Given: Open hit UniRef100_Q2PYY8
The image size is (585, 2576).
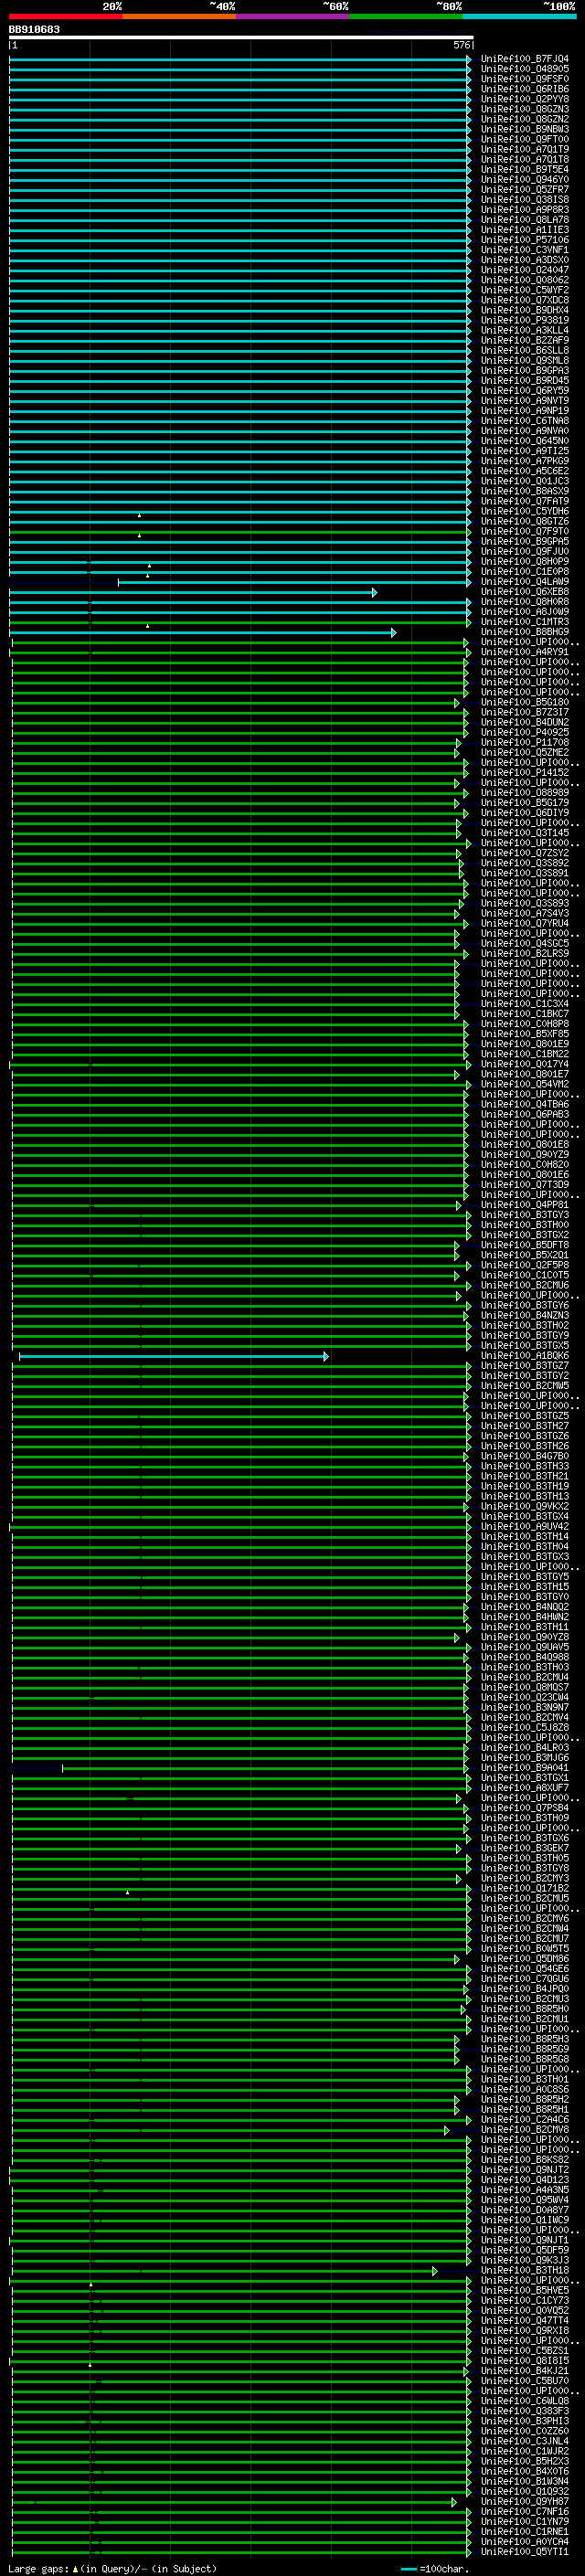Looking at the screenshot, I should pyautogui.click(x=524, y=99).
